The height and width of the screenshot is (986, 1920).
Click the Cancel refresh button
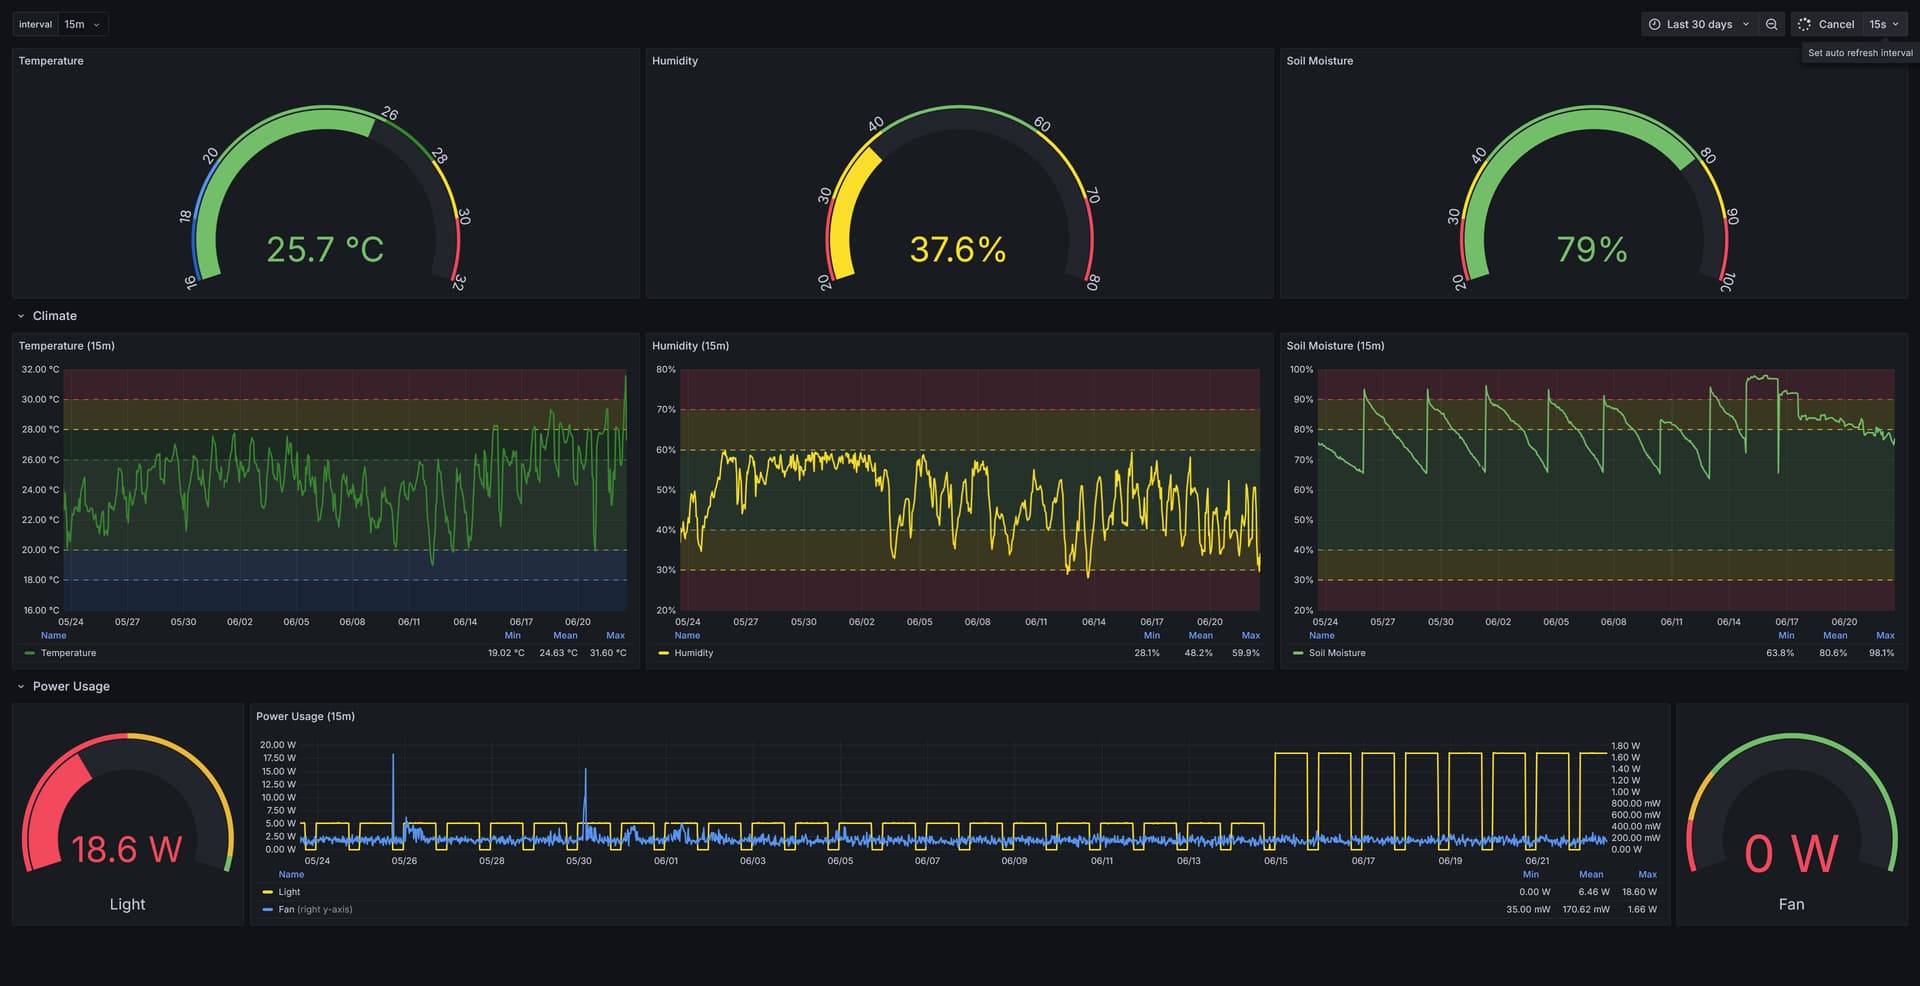tap(1835, 24)
